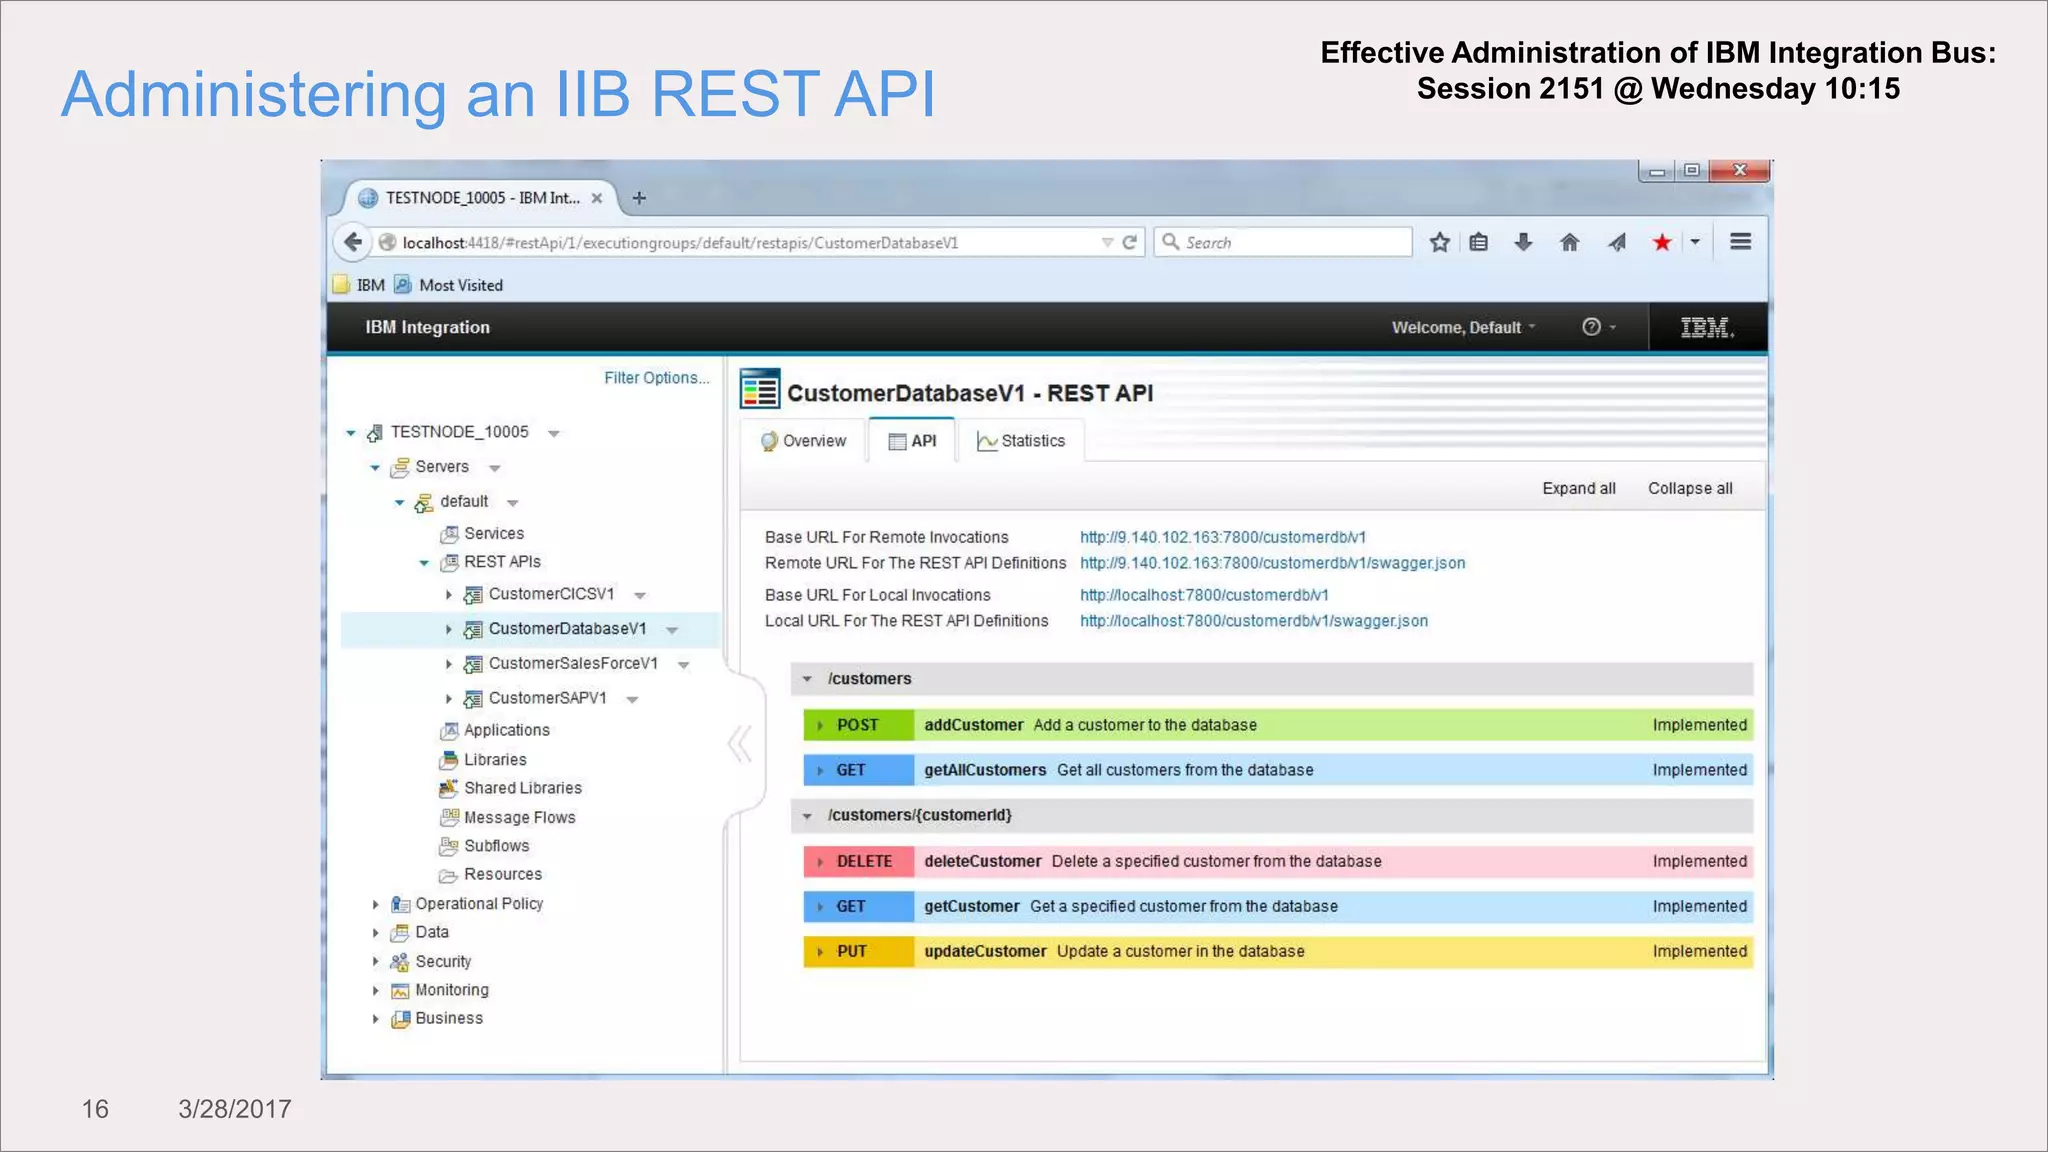
Task: Open the Welcome, Default user menu
Action: [x=1464, y=327]
